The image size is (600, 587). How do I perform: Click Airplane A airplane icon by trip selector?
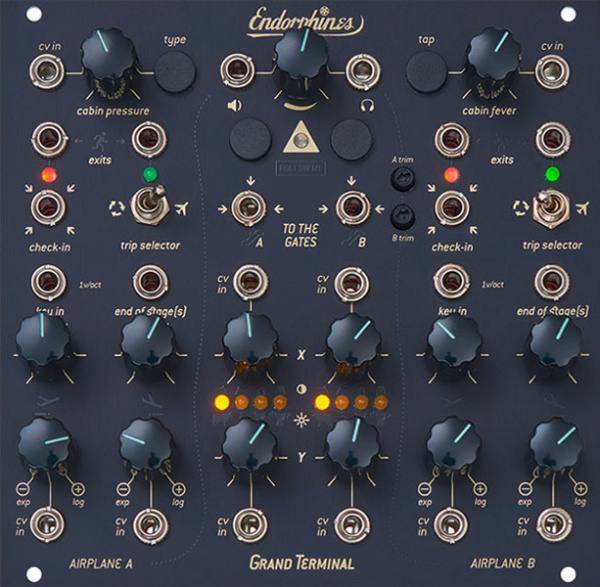coord(182,208)
